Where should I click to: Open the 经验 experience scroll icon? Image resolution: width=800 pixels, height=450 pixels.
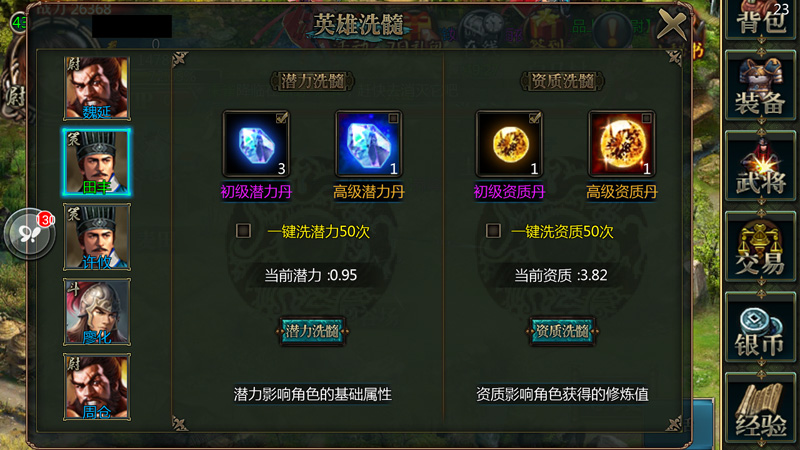click(760, 408)
